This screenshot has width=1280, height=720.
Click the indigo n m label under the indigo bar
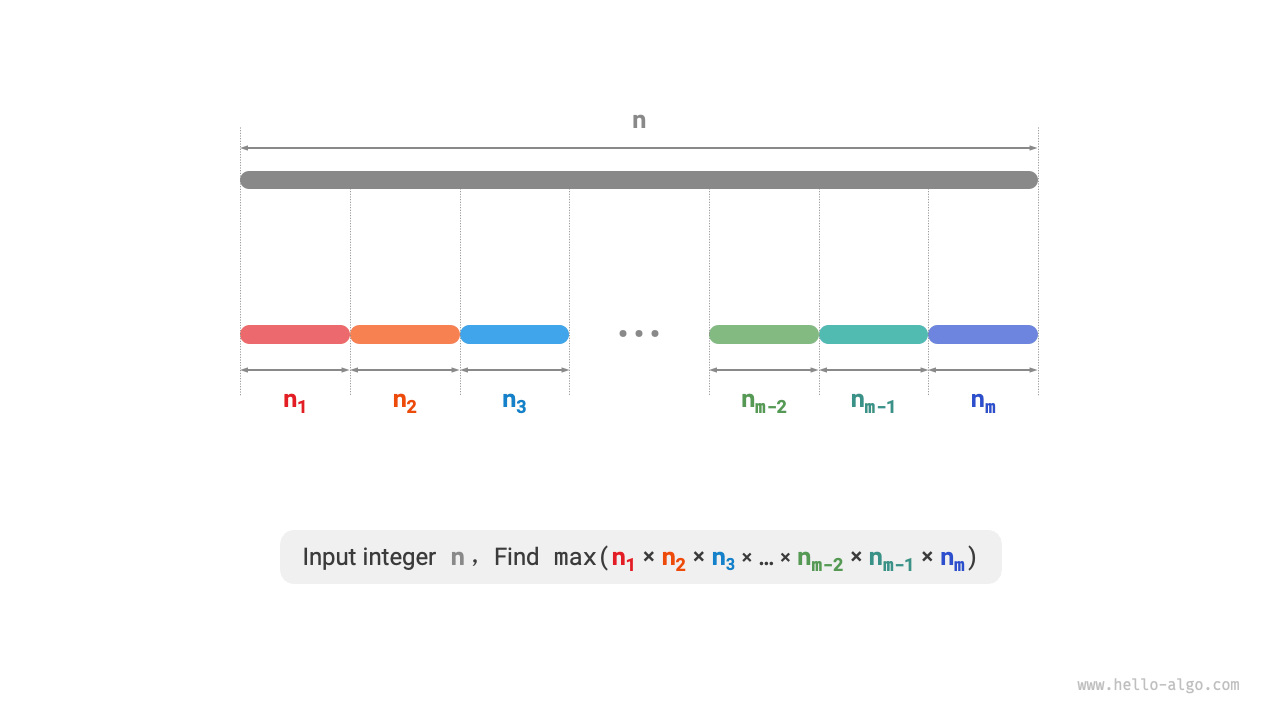983,402
